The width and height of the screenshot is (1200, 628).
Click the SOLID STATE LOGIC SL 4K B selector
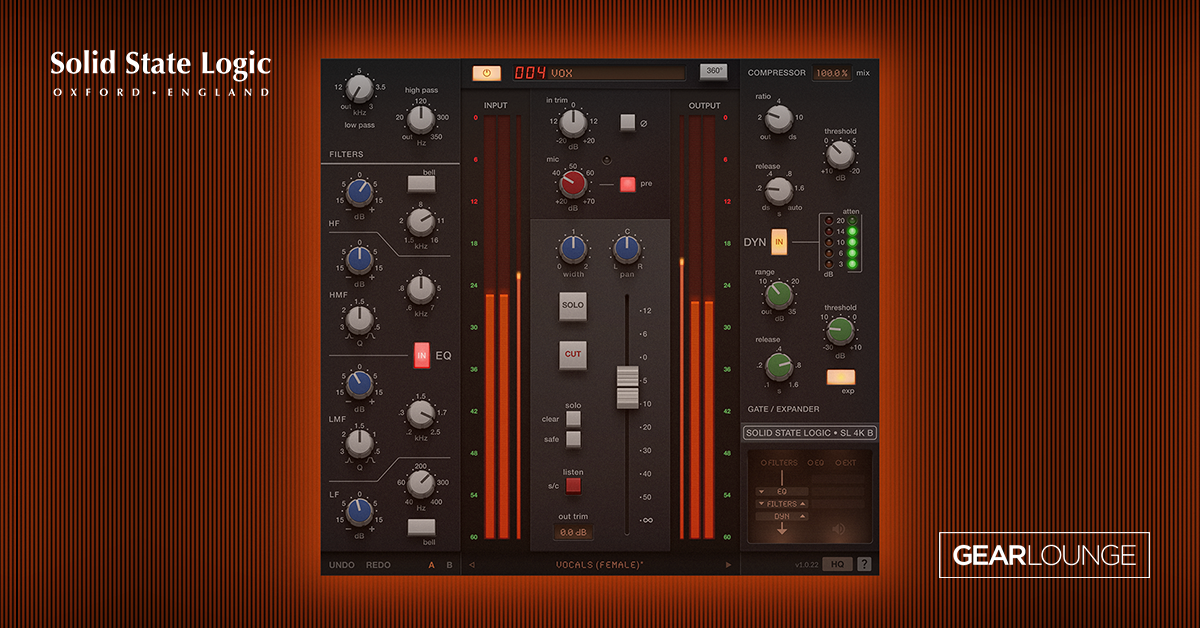click(x=808, y=430)
